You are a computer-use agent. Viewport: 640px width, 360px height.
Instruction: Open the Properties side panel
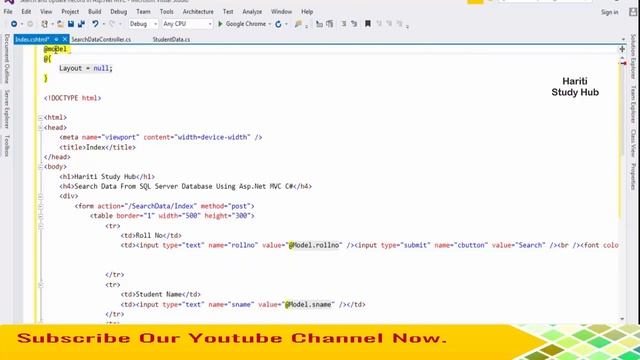(633, 176)
